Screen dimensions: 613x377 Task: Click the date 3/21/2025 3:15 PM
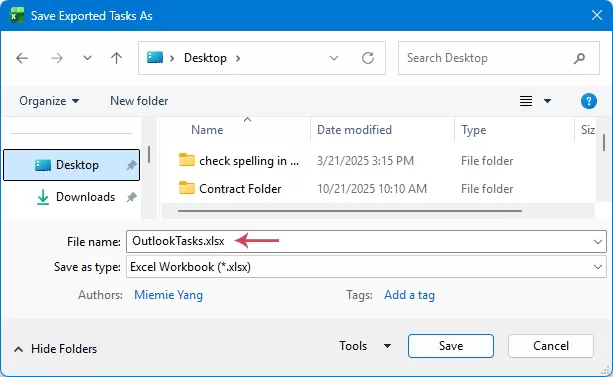[365, 161]
